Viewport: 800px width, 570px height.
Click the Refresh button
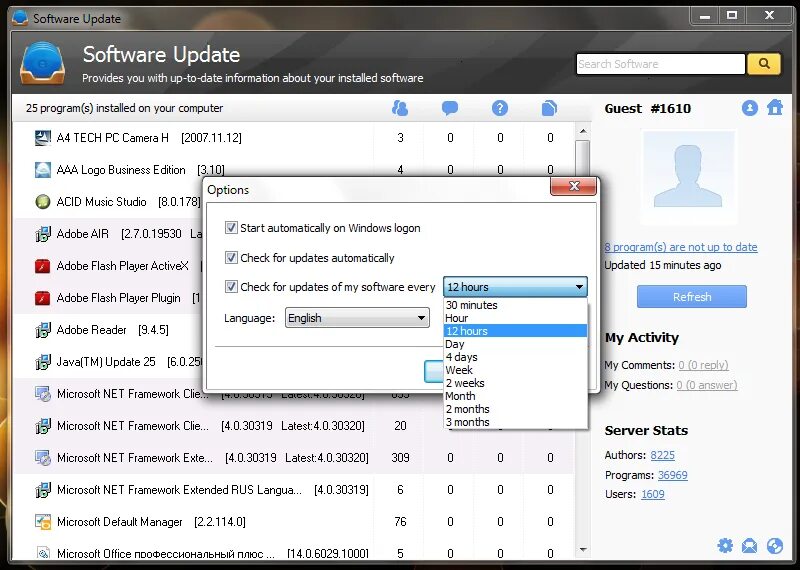click(x=691, y=296)
